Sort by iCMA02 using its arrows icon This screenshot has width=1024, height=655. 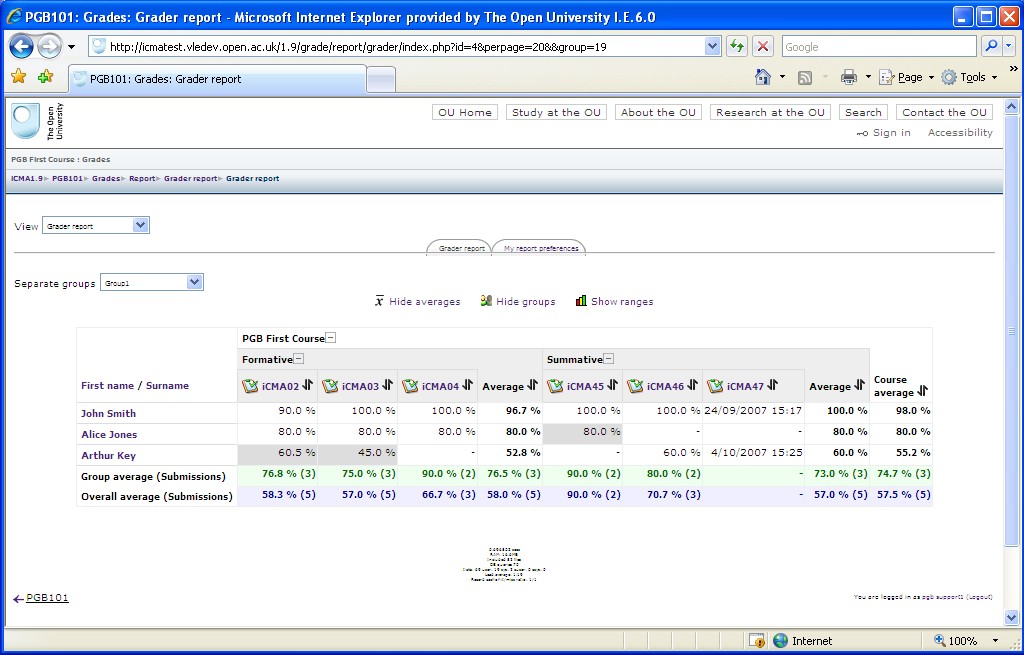[308, 385]
